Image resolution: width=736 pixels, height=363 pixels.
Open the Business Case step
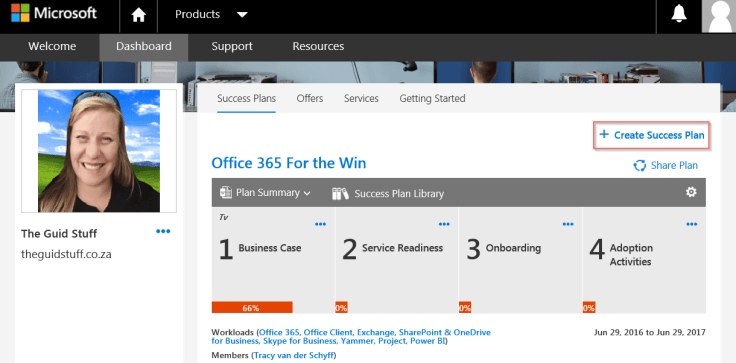(270, 248)
